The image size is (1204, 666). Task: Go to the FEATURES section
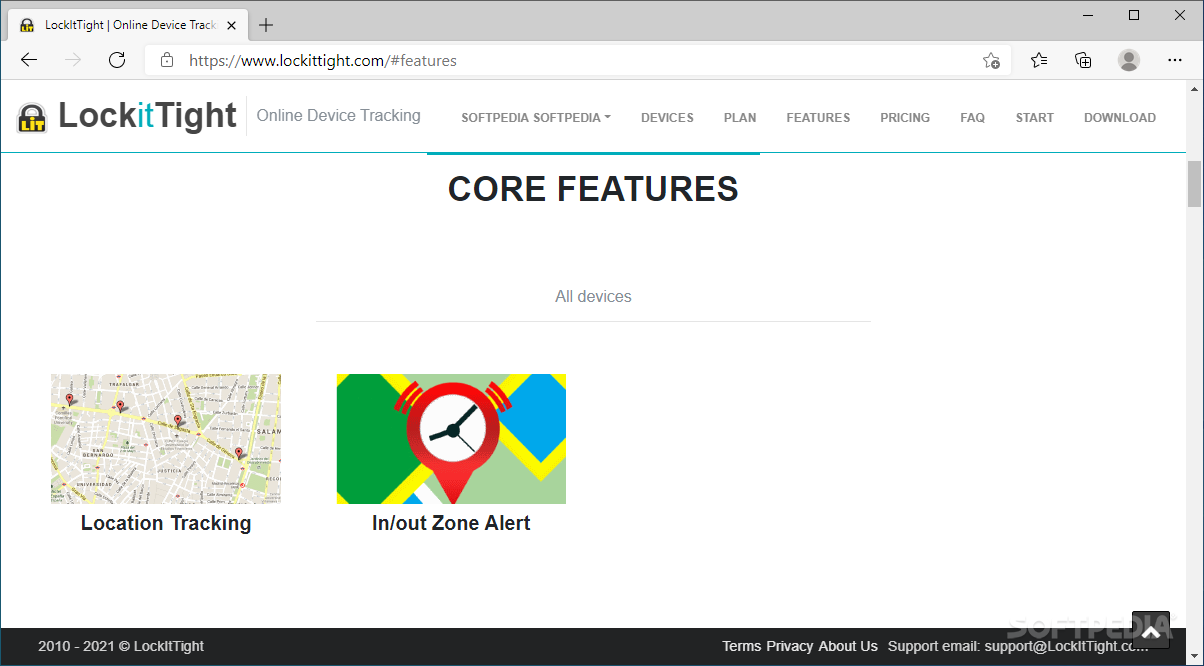pos(818,118)
